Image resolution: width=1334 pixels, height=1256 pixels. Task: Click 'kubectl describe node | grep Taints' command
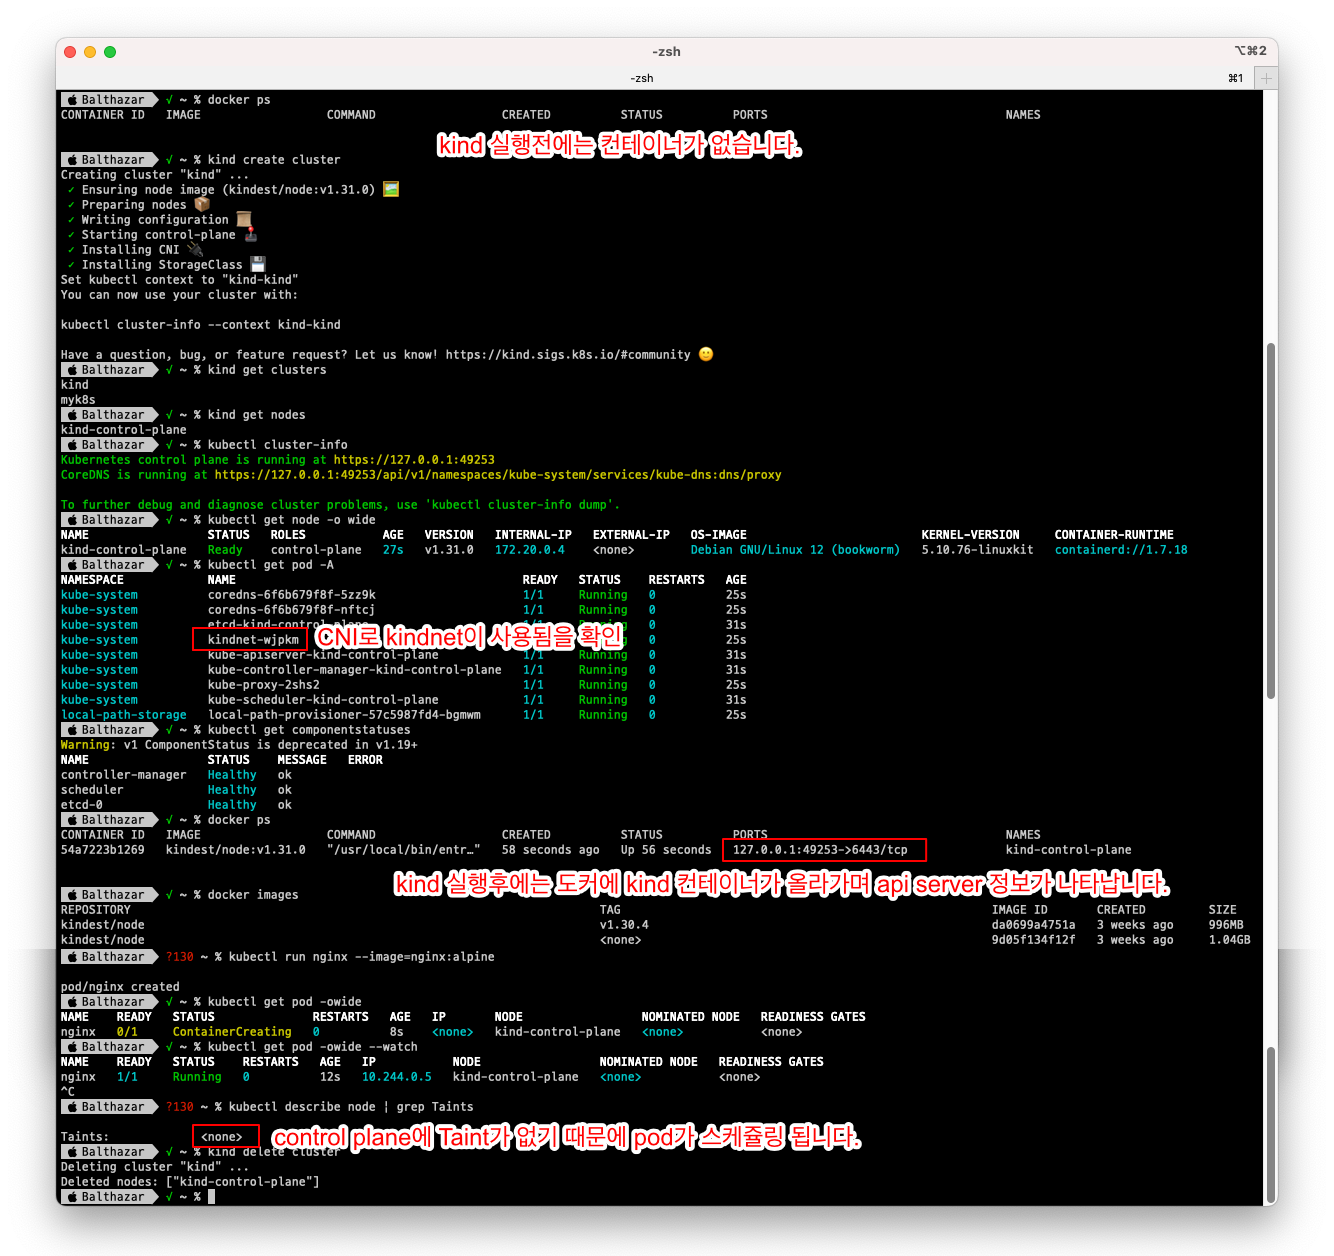click(351, 1107)
